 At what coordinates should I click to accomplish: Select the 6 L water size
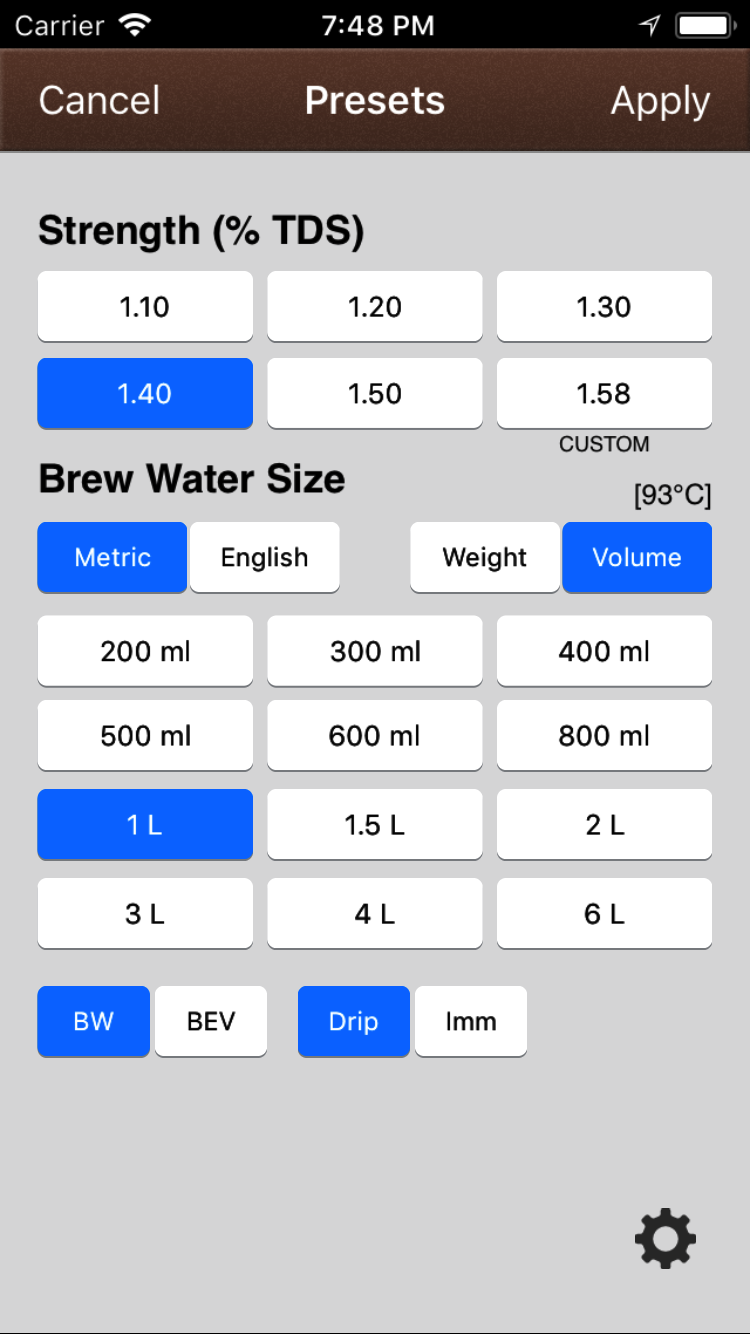tap(604, 913)
